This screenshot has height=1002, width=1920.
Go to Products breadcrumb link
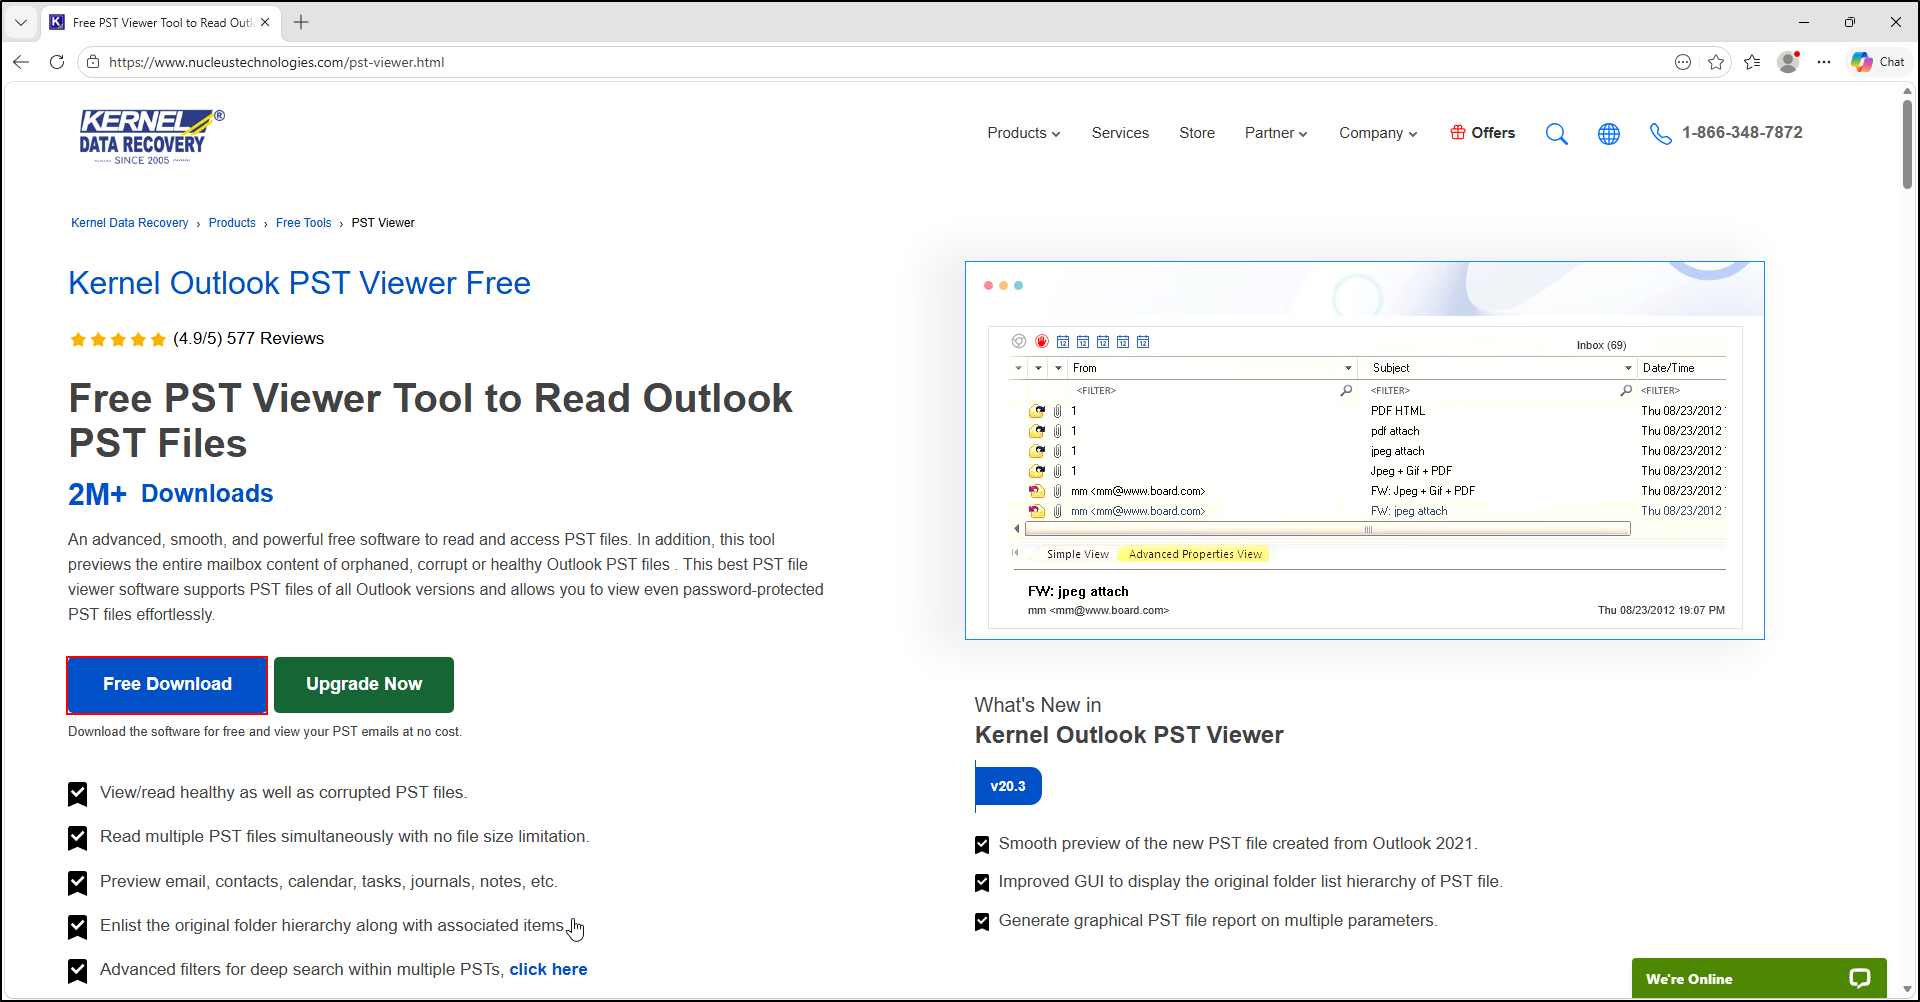click(x=232, y=223)
